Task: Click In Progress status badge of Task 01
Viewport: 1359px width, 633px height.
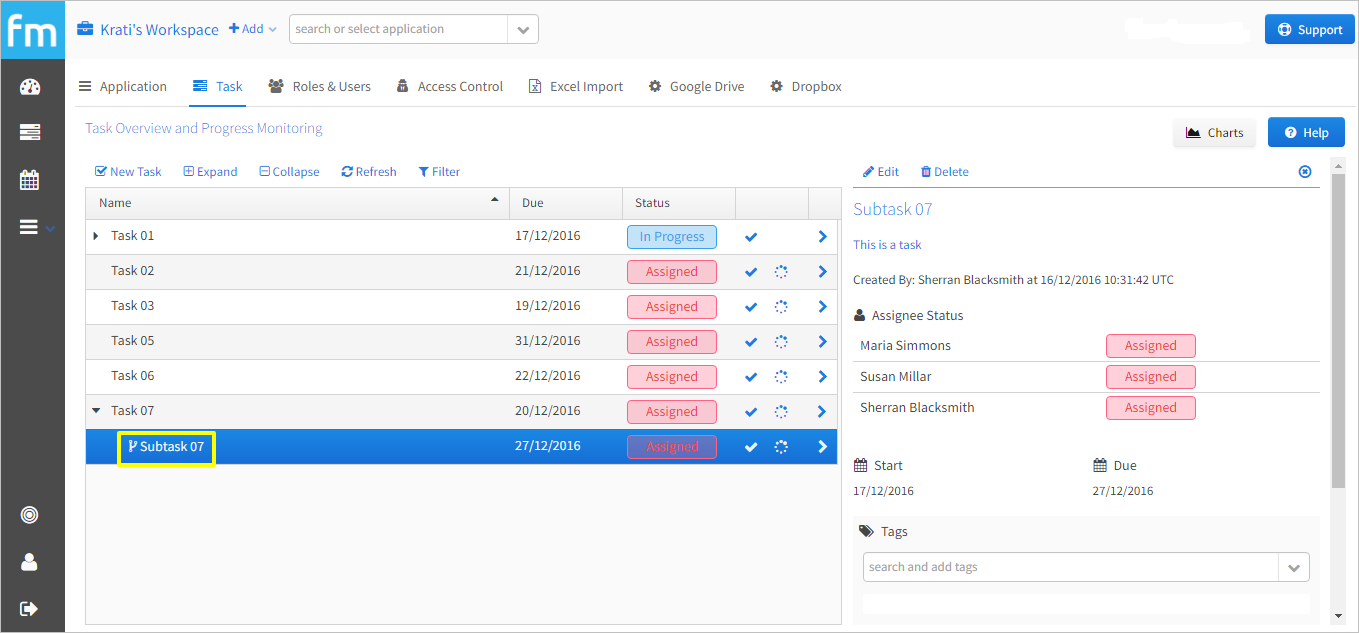Action: point(672,237)
